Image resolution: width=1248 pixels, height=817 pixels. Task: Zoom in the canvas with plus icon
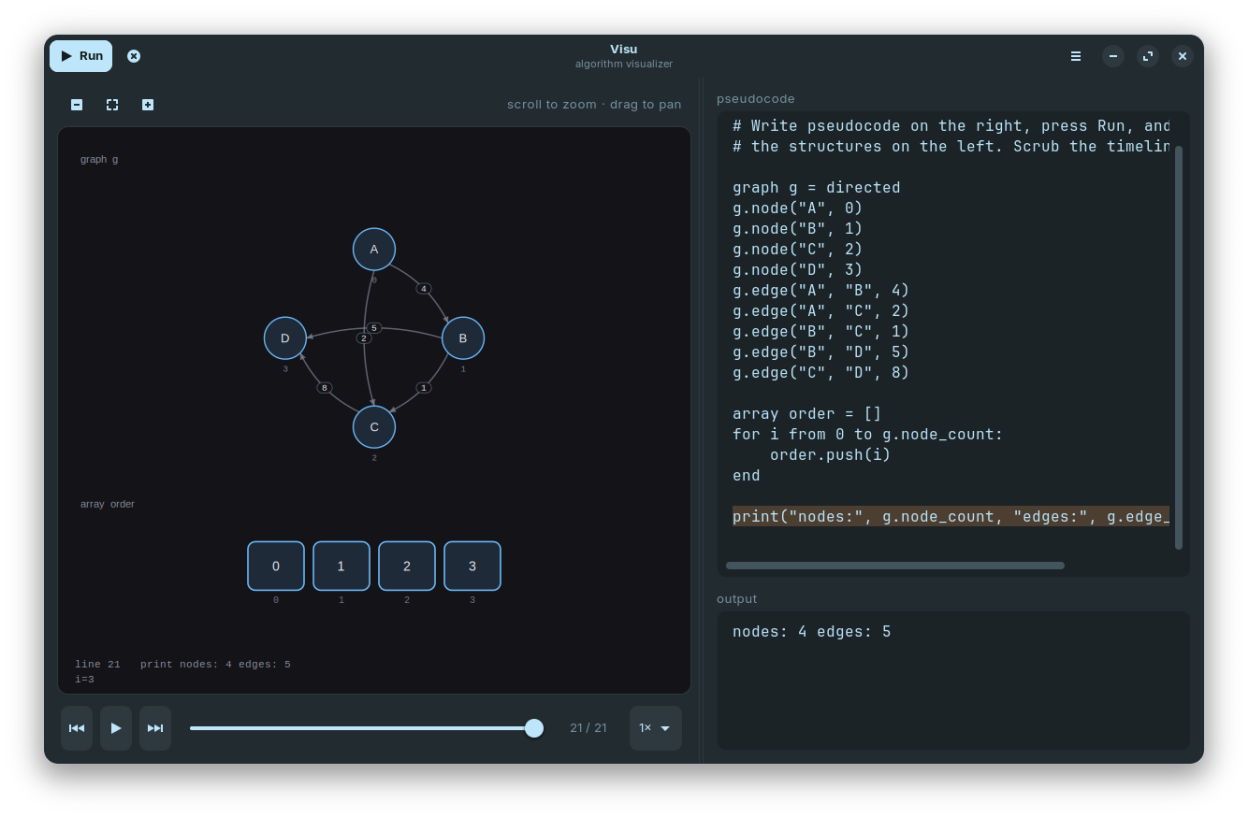coord(148,104)
